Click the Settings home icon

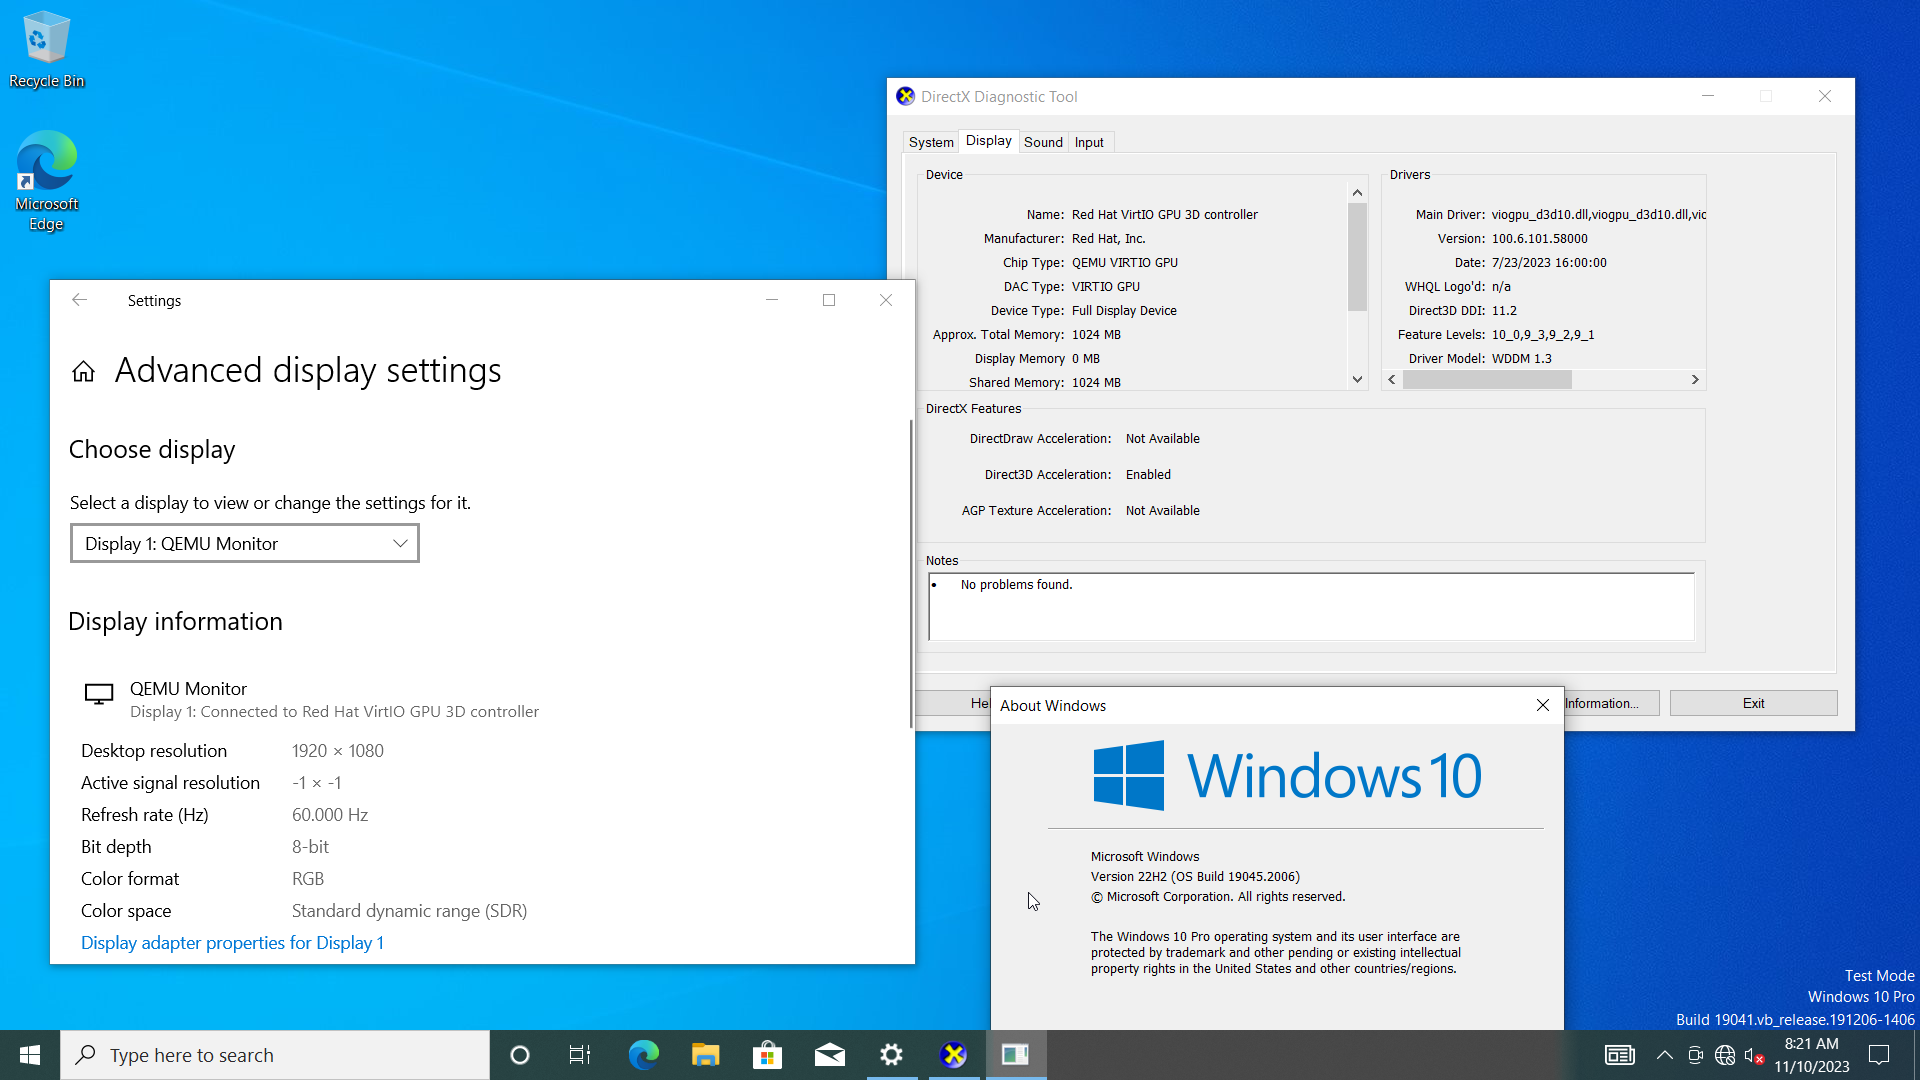[83, 372]
